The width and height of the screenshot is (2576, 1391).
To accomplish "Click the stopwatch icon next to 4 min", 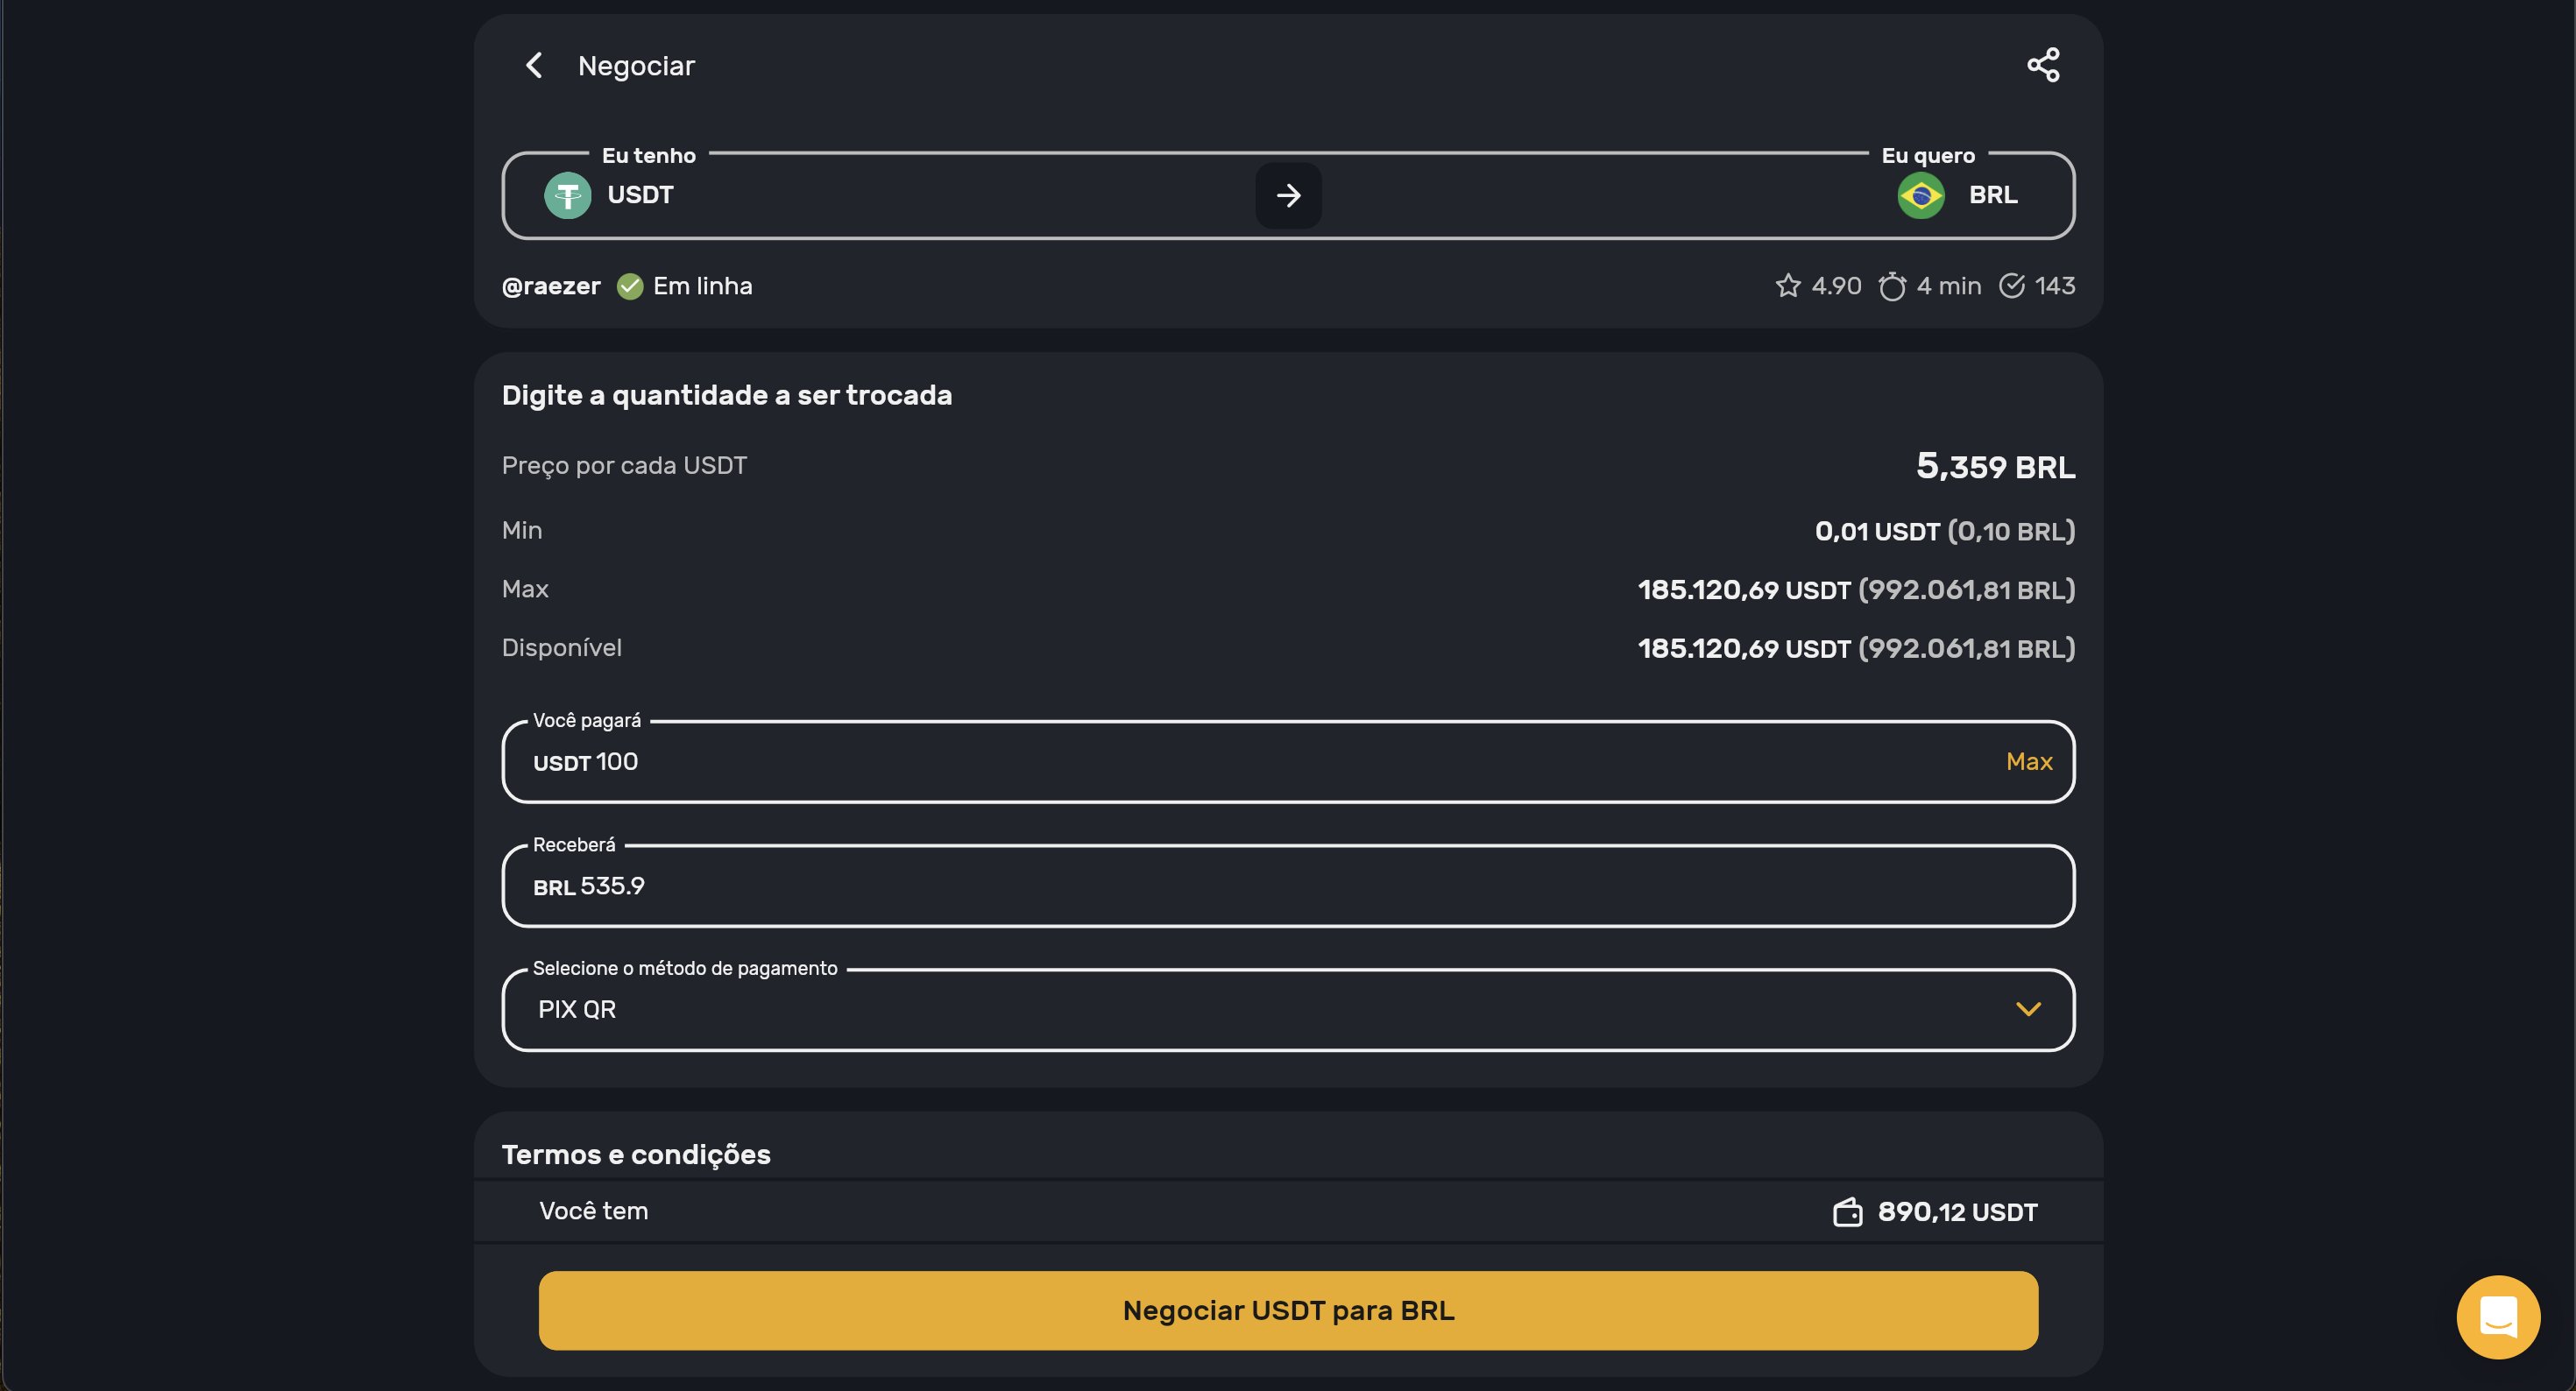I will (x=1891, y=287).
